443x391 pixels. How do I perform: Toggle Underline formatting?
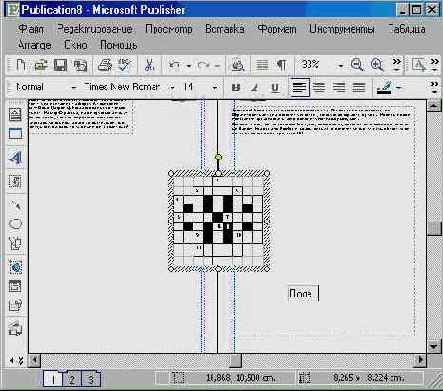[x=275, y=88]
